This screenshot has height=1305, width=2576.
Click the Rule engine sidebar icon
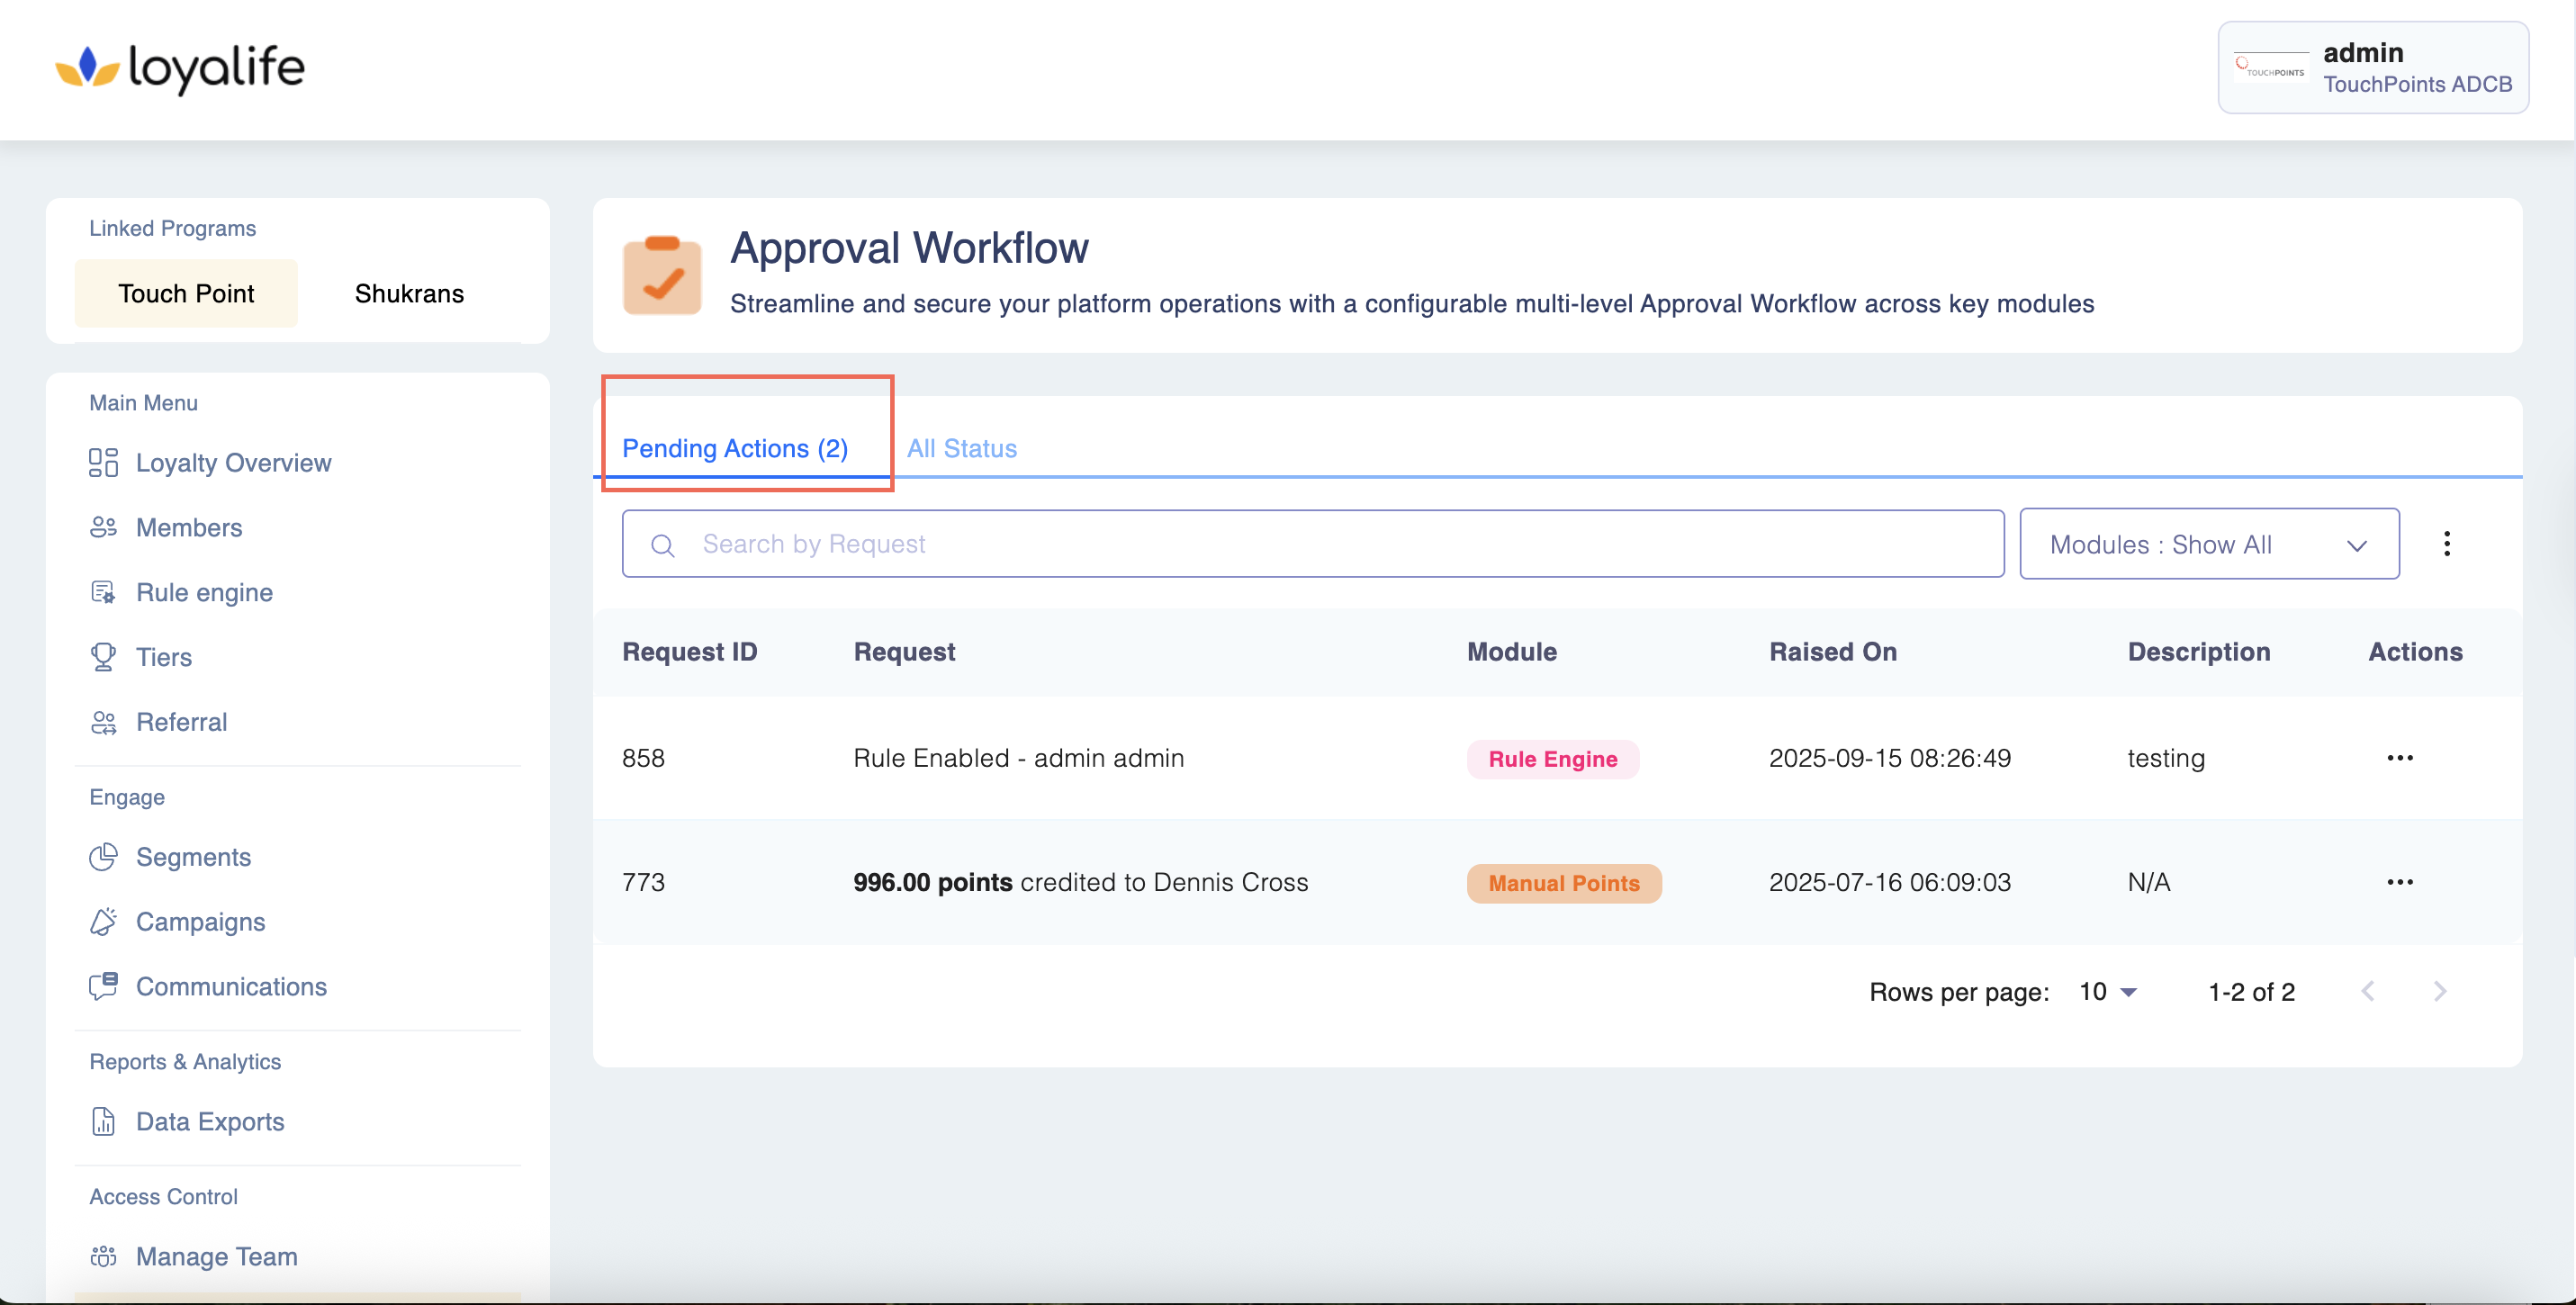coord(103,593)
